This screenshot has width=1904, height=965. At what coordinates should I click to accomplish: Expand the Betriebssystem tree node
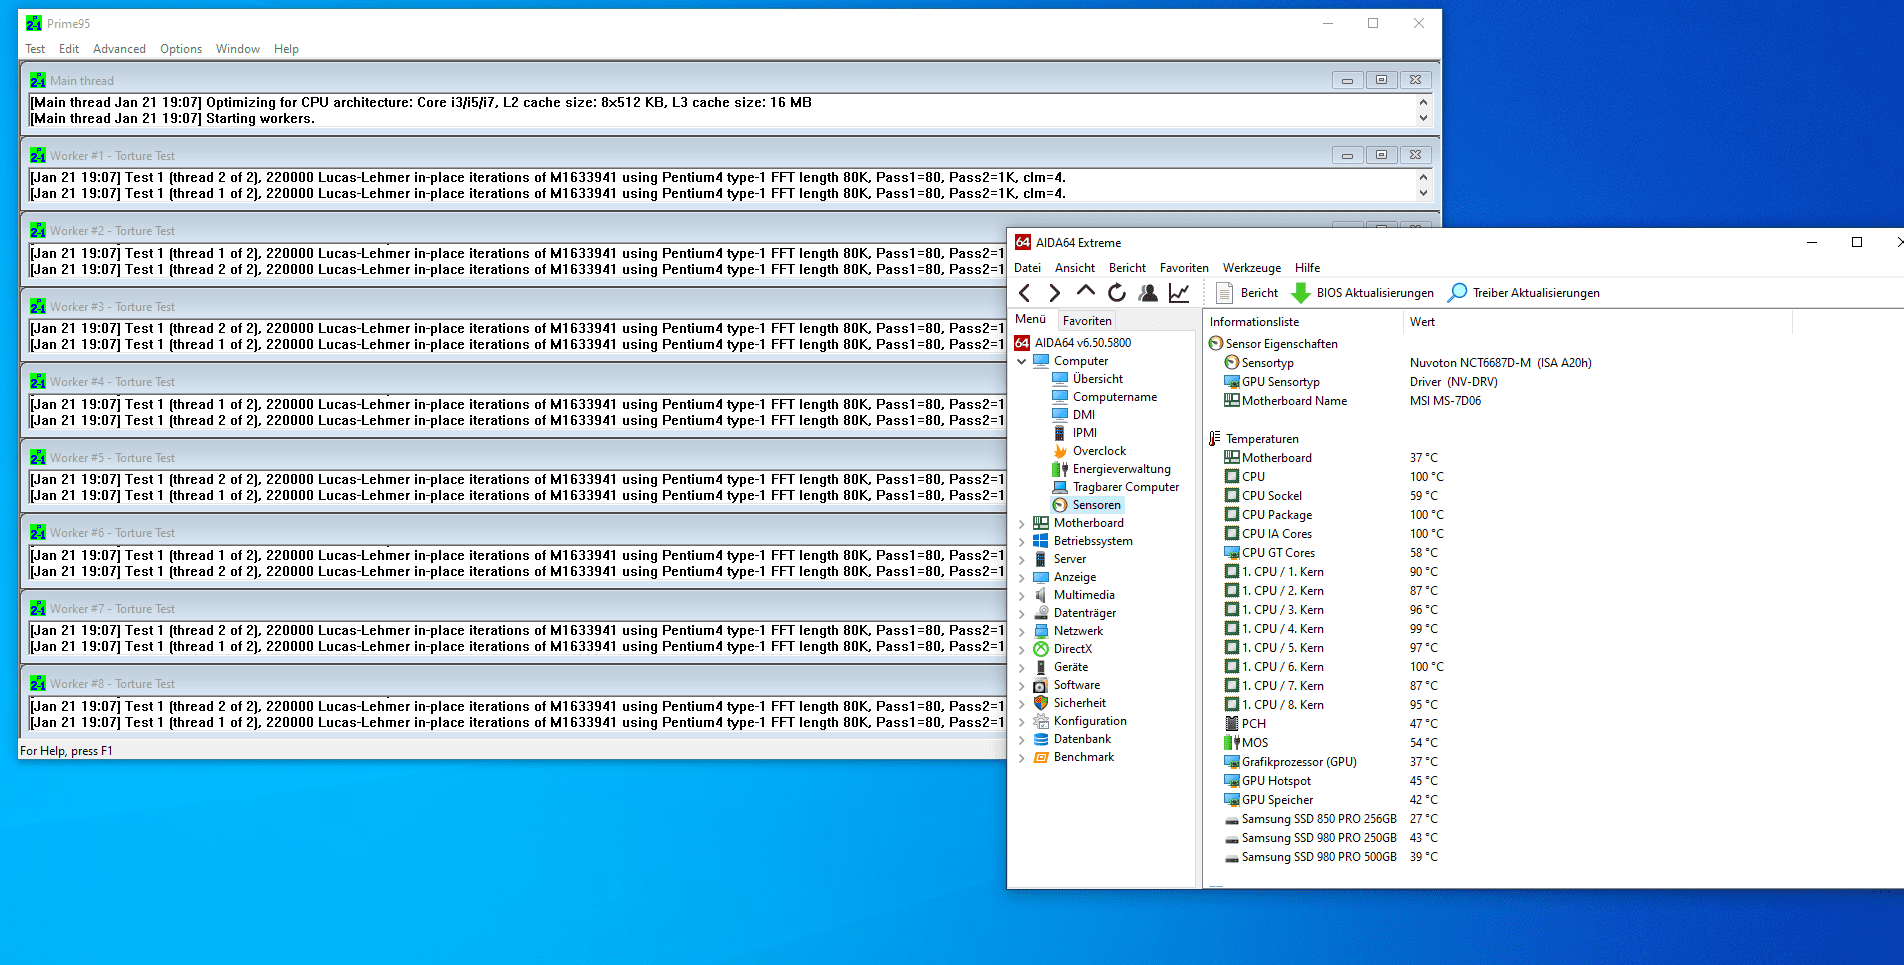pyautogui.click(x=1021, y=541)
